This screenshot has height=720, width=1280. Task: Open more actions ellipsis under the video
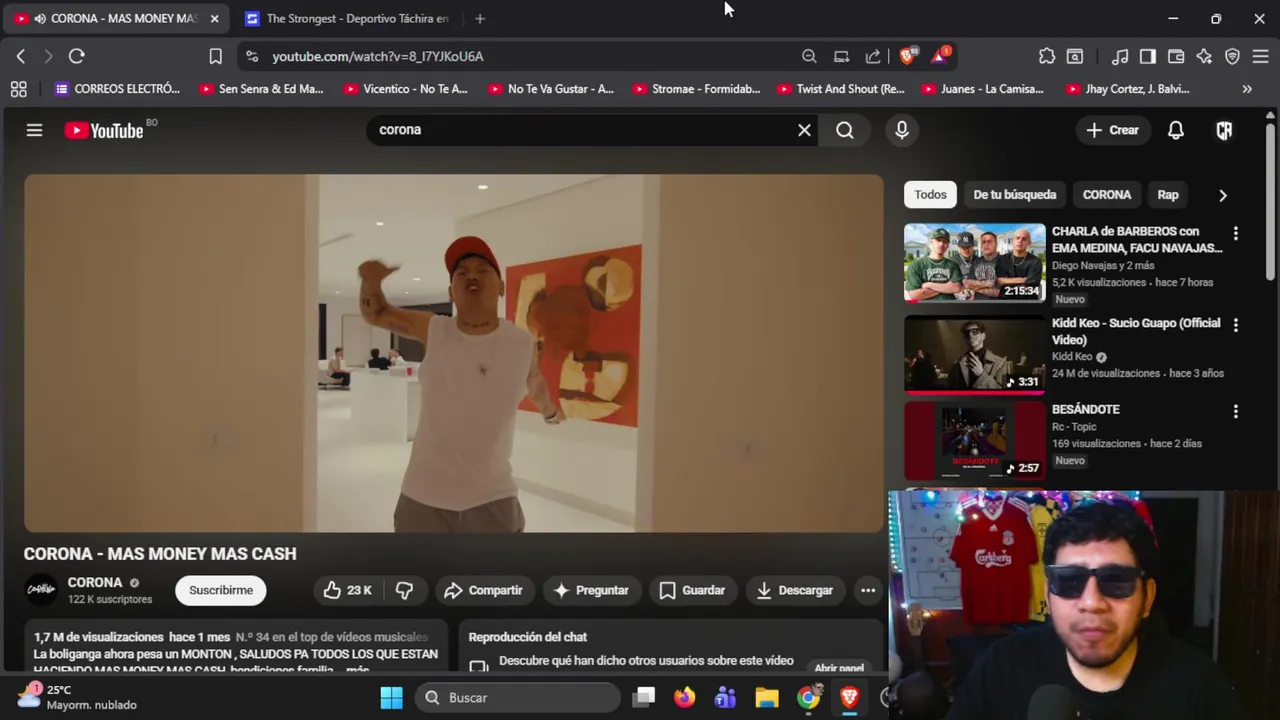pos(868,590)
